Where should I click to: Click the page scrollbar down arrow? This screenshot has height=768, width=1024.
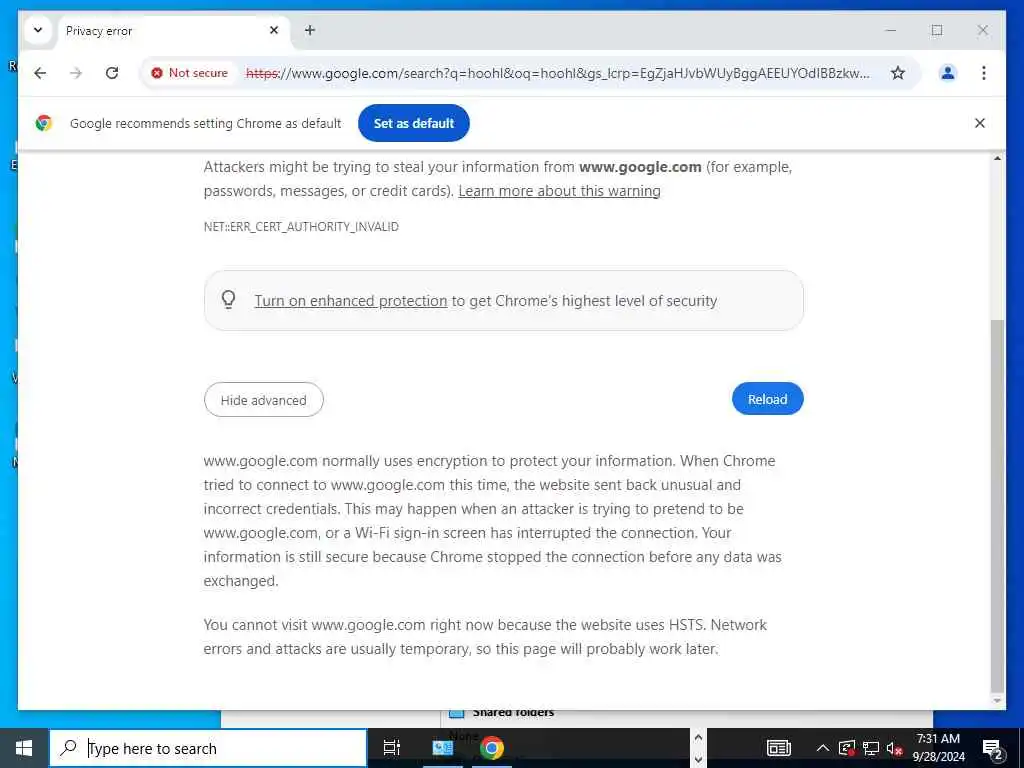pos(997,701)
